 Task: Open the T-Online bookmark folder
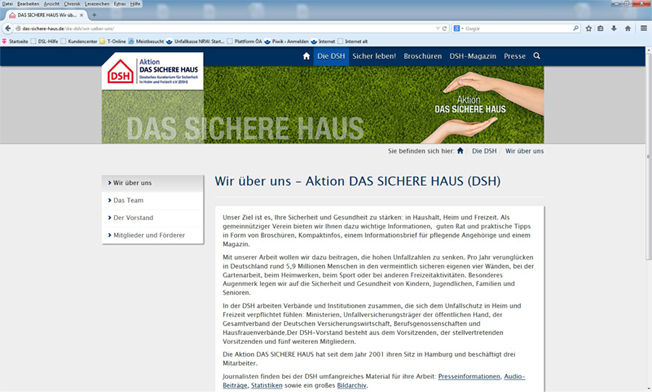pyautogui.click(x=113, y=41)
